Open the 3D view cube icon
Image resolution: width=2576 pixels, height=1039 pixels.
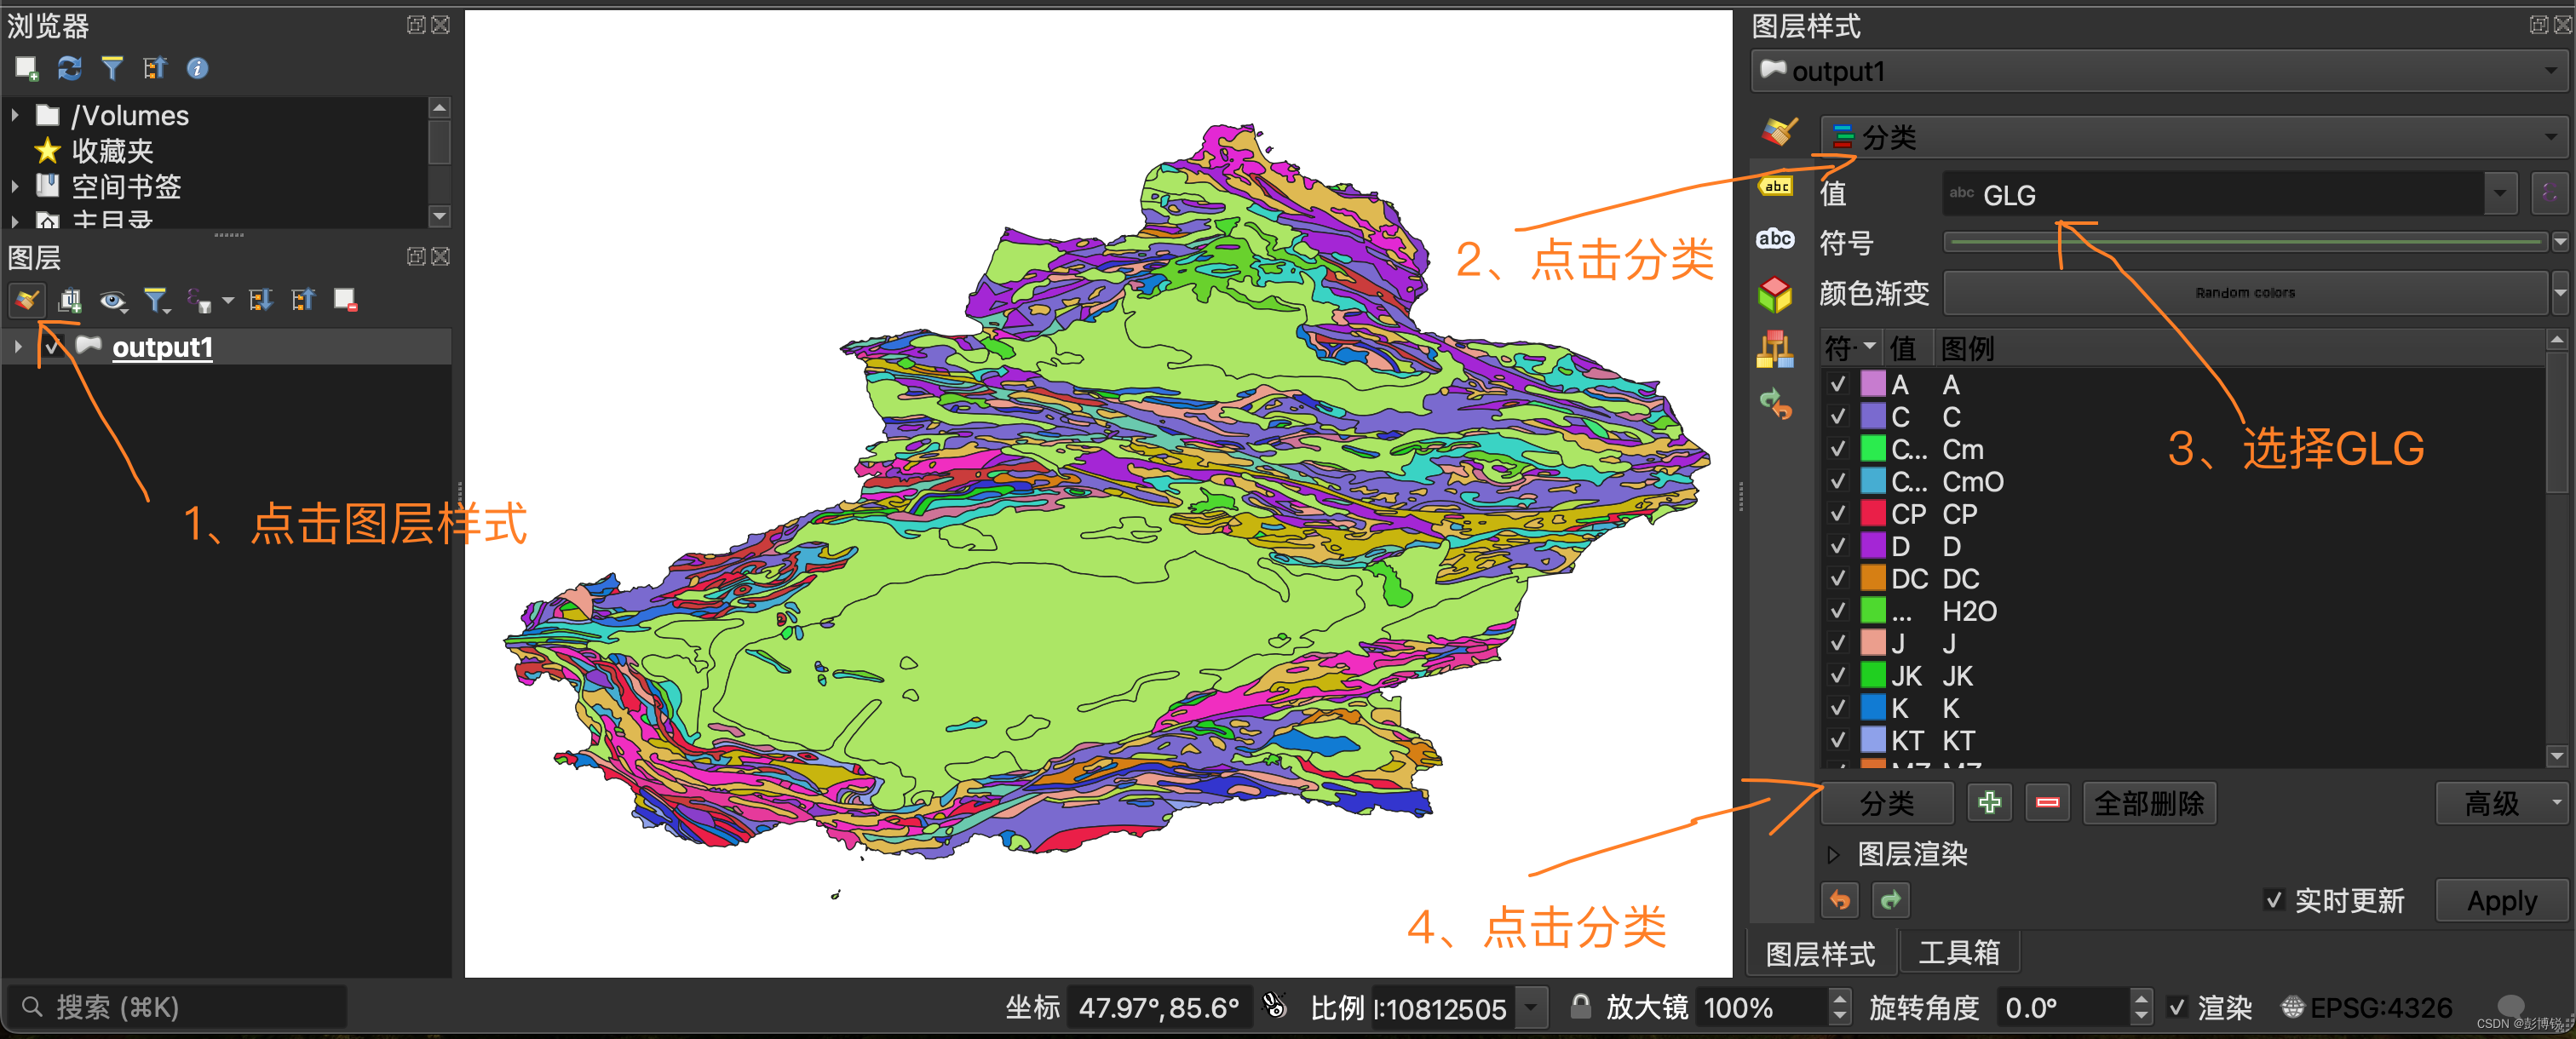click(x=1775, y=293)
